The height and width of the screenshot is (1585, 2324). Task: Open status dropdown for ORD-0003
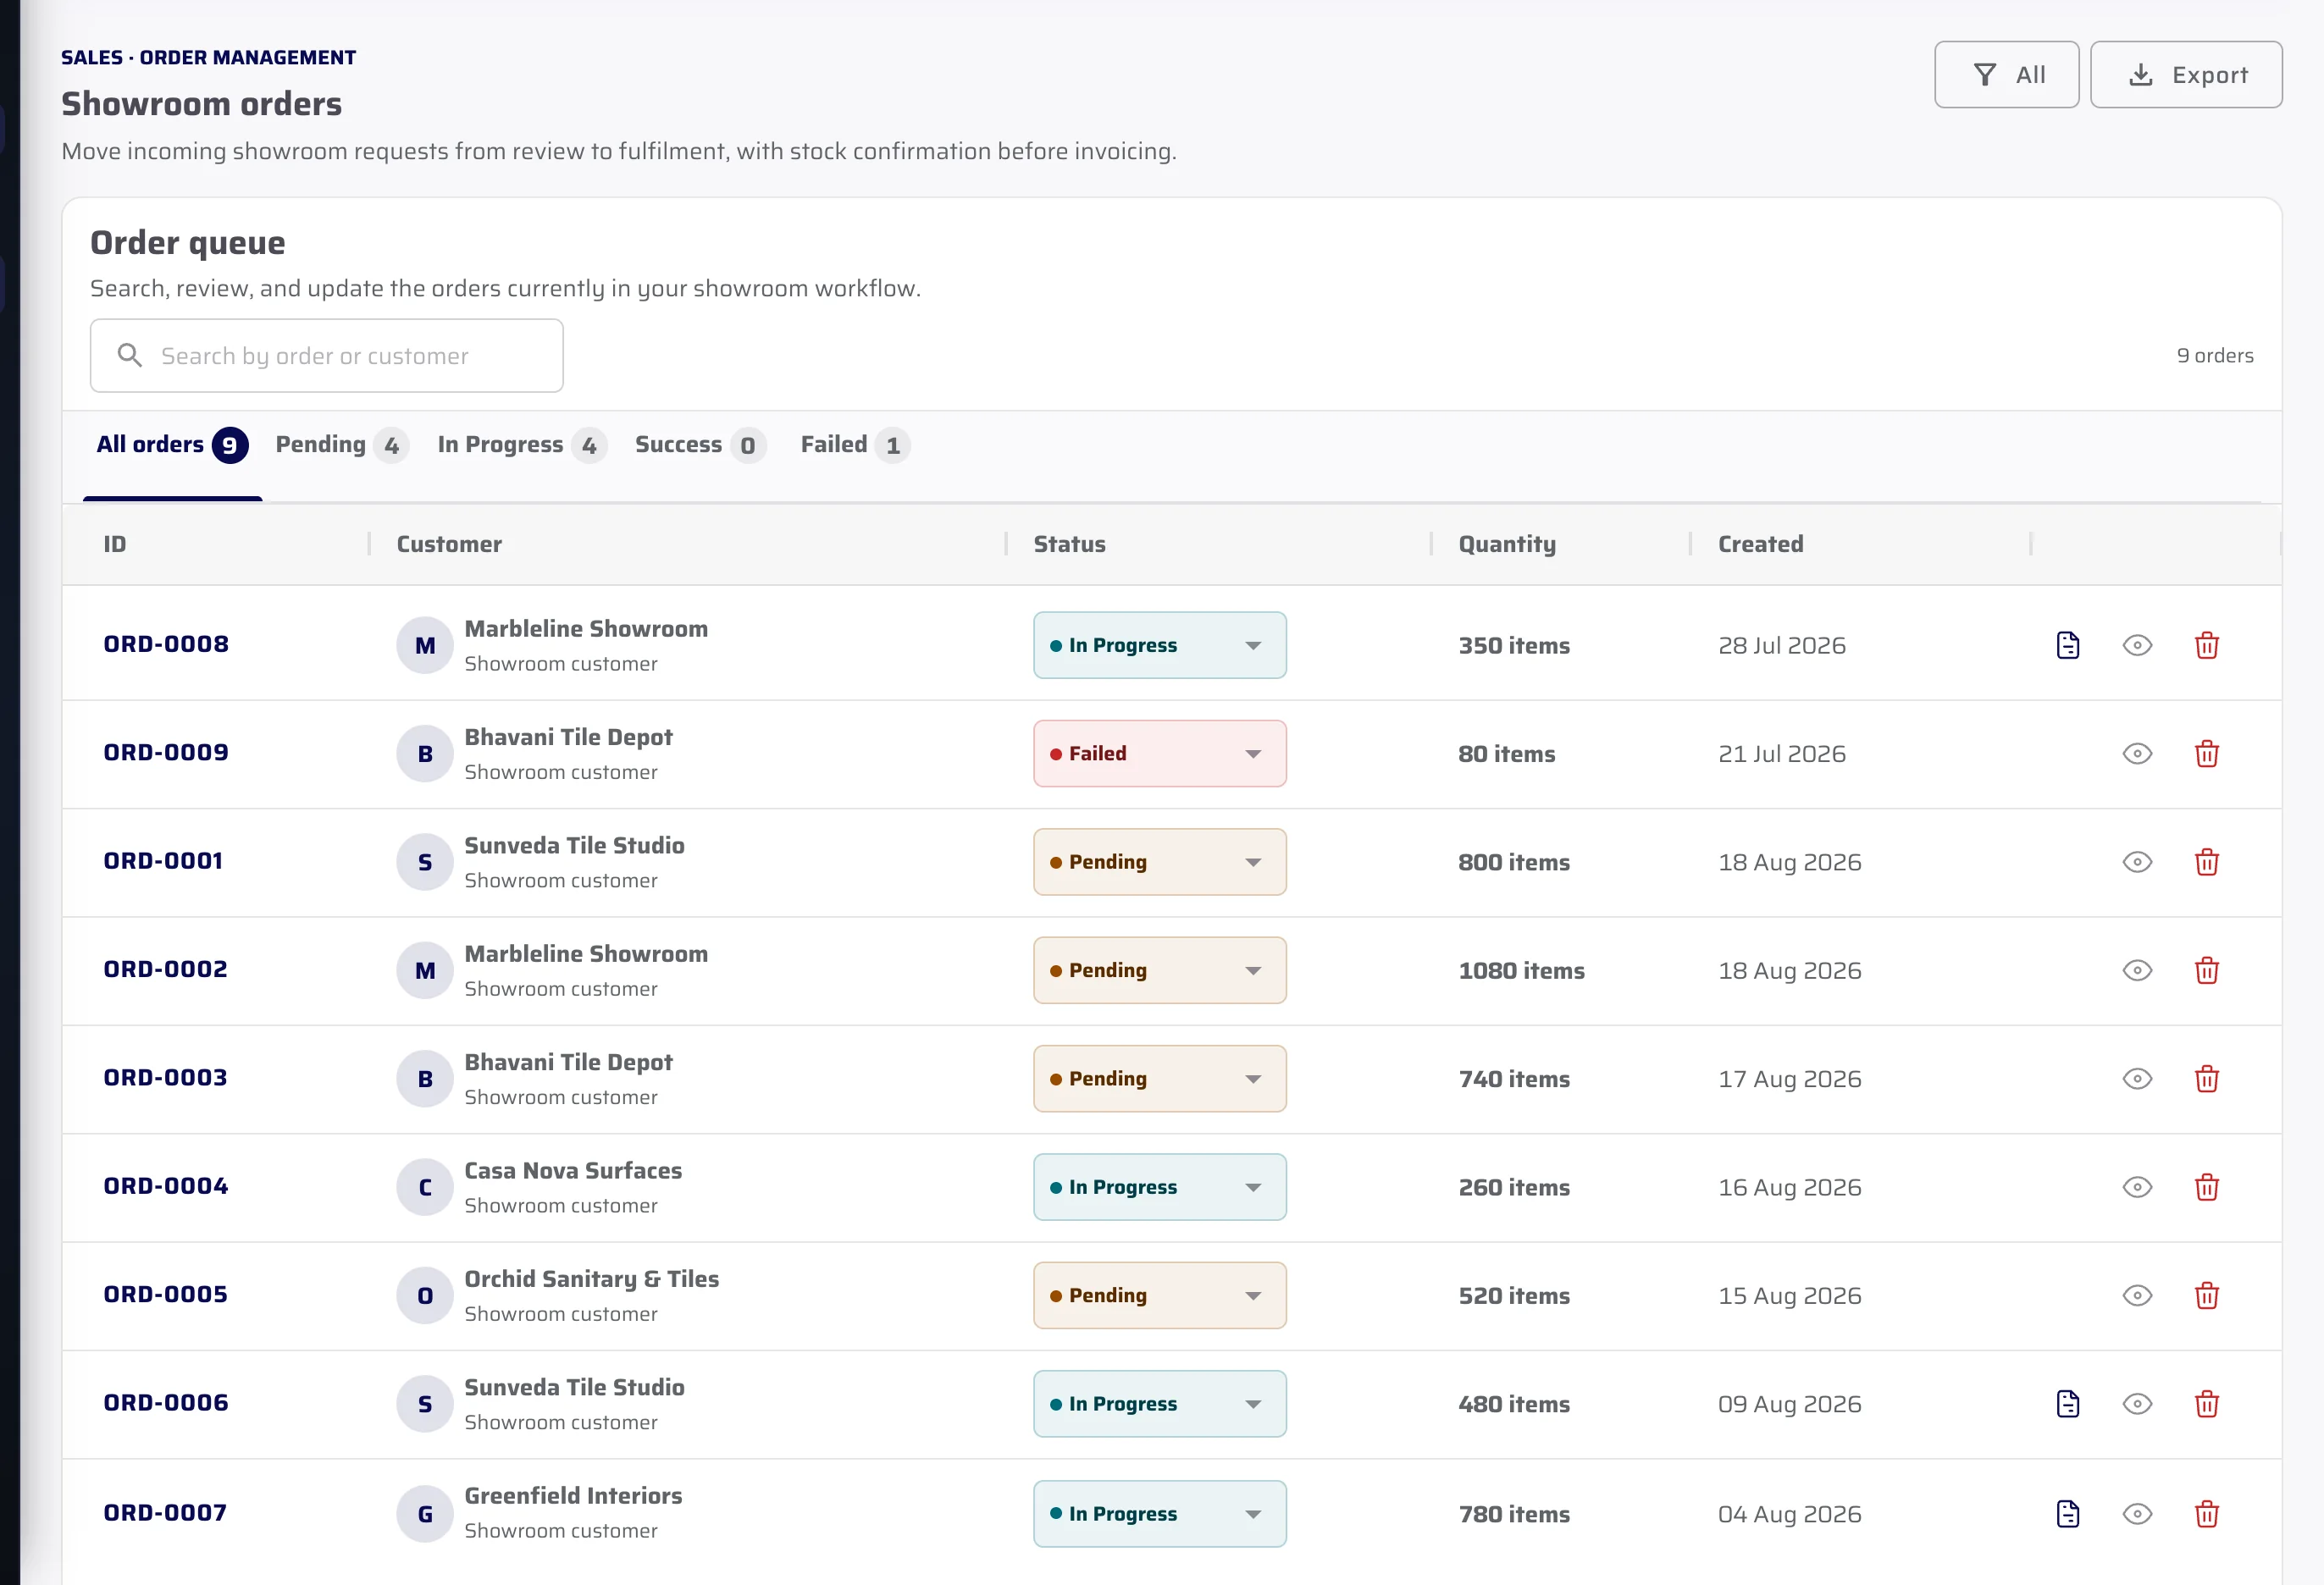click(1159, 1079)
